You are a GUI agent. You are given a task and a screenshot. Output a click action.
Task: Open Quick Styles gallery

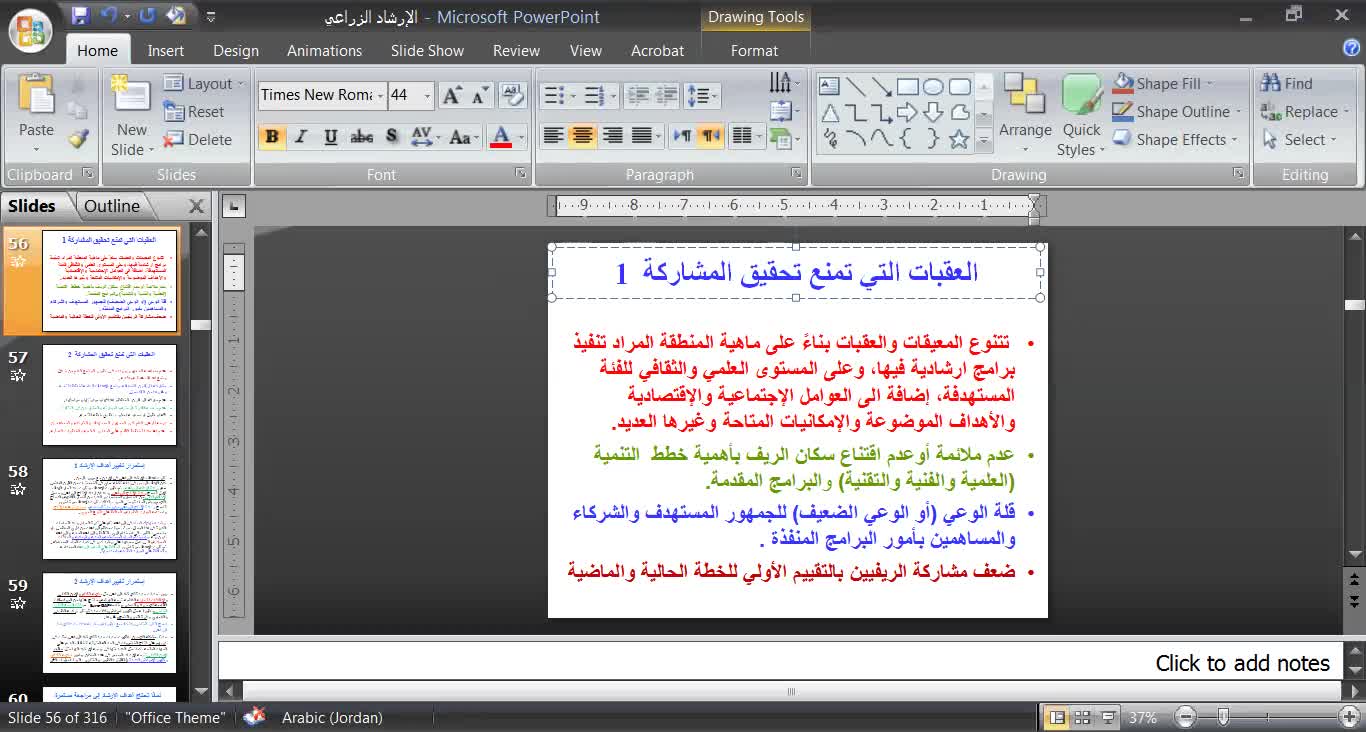click(x=1081, y=115)
